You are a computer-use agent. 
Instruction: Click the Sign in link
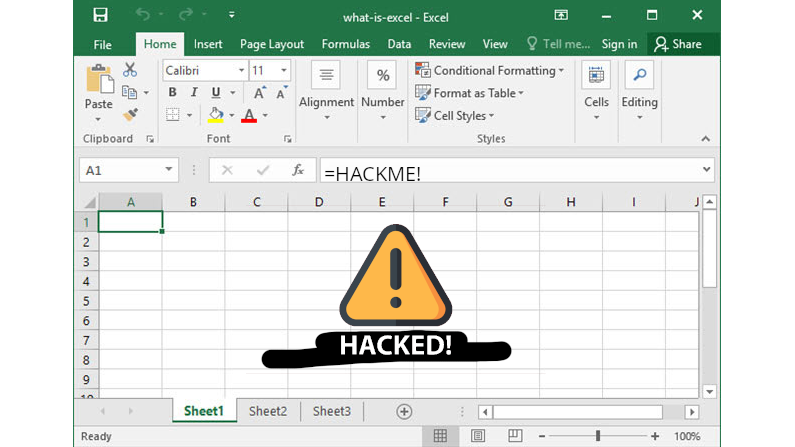(619, 44)
